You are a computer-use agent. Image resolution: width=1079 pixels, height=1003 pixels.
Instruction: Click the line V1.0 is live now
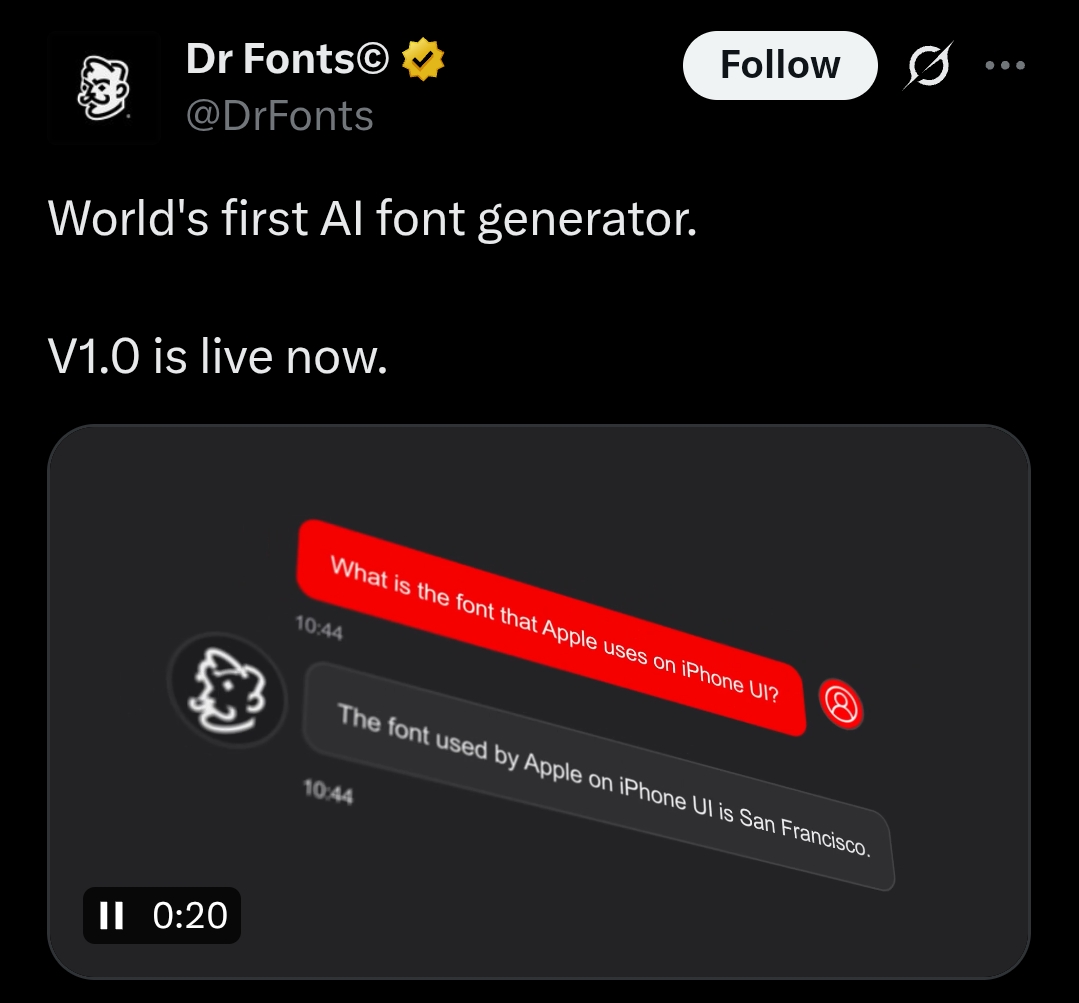coord(217,356)
